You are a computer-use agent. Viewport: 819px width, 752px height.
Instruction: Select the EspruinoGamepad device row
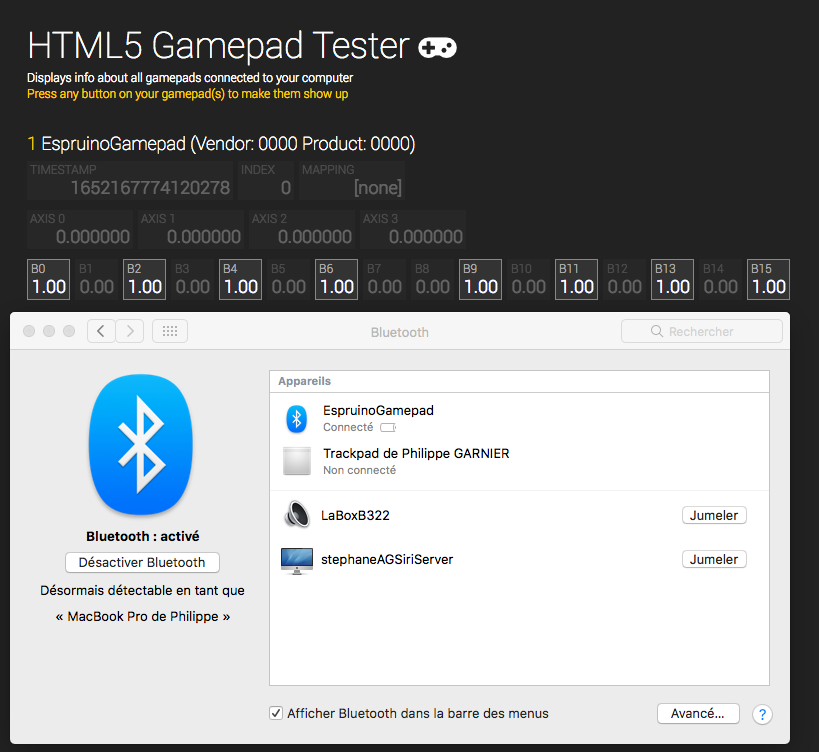point(519,418)
